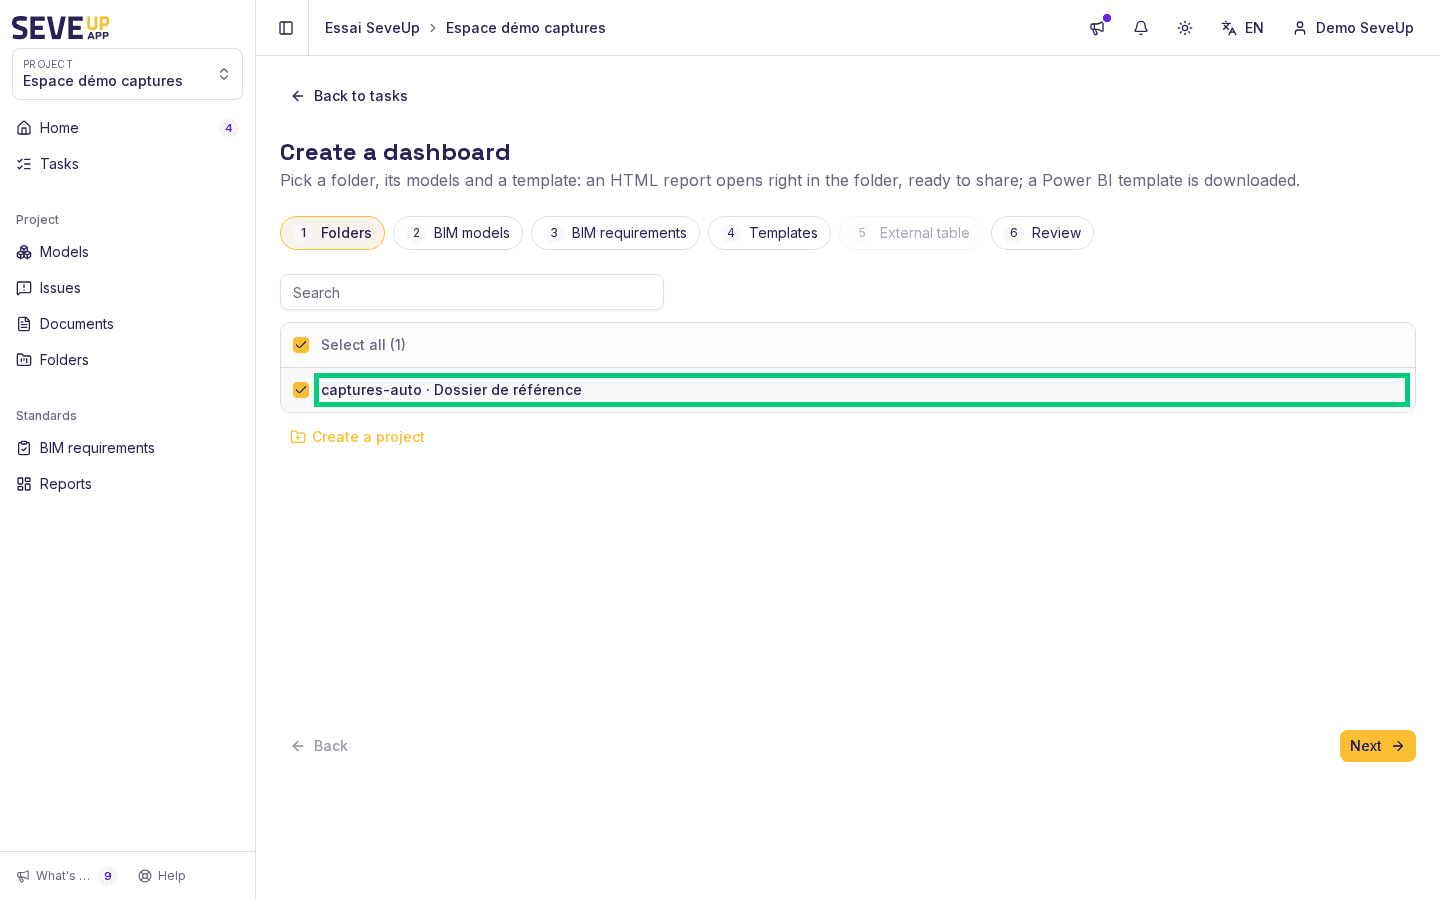Image resolution: width=1440 pixels, height=900 pixels.
Task: Click the Help lifebuoy icon
Action: click(x=145, y=876)
